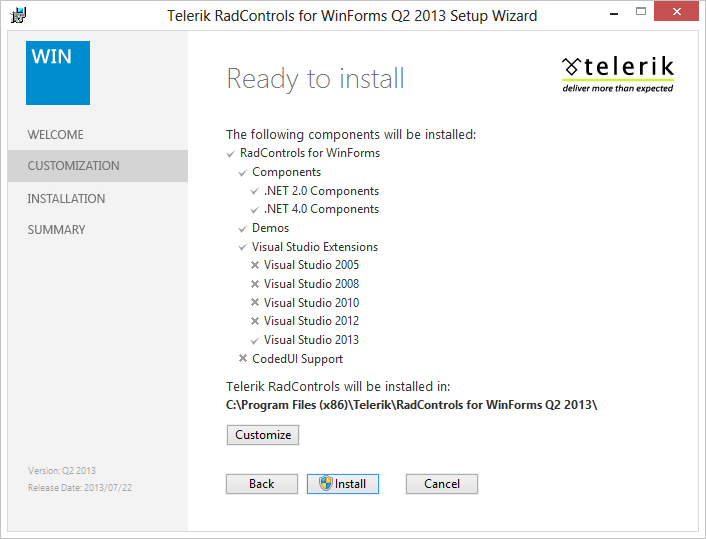The width and height of the screenshot is (706, 539).
Task: Close the Setup Wizard window
Action: click(676, 12)
